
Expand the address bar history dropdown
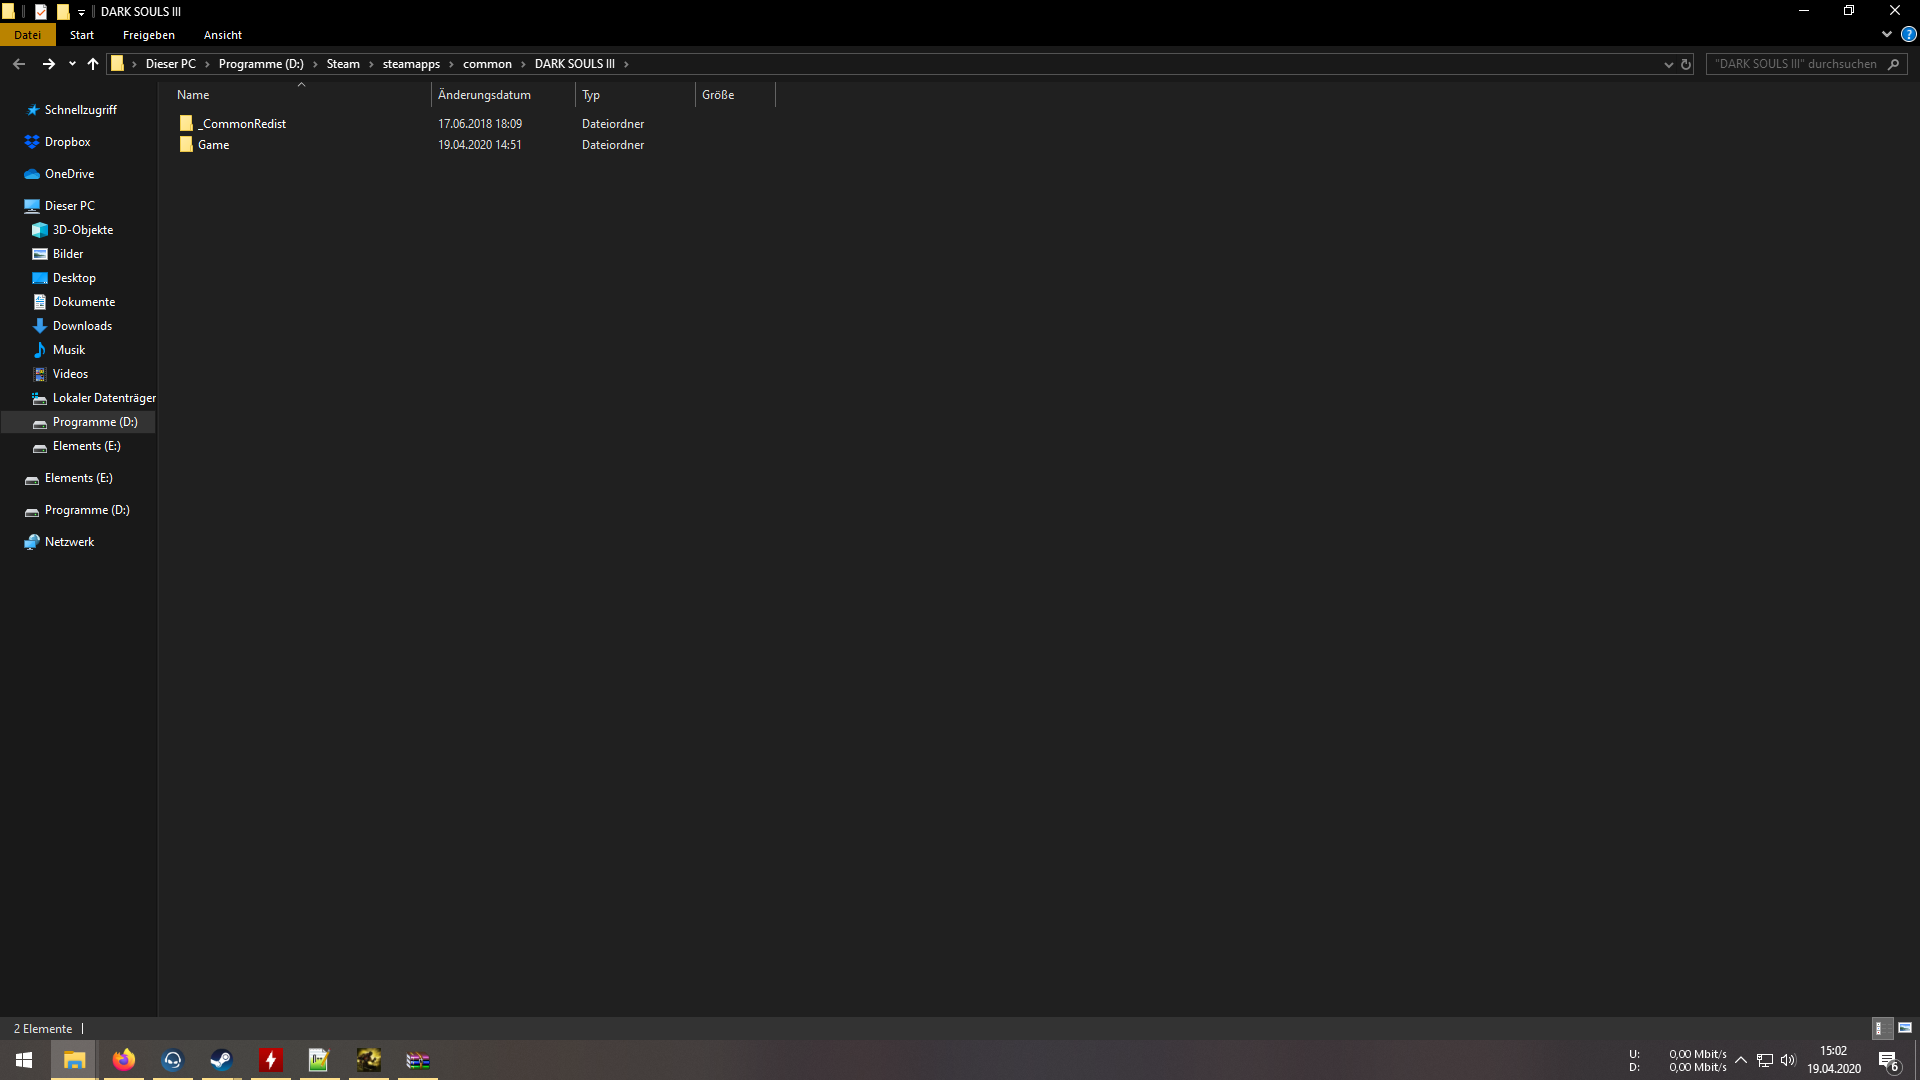coord(1668,64)
